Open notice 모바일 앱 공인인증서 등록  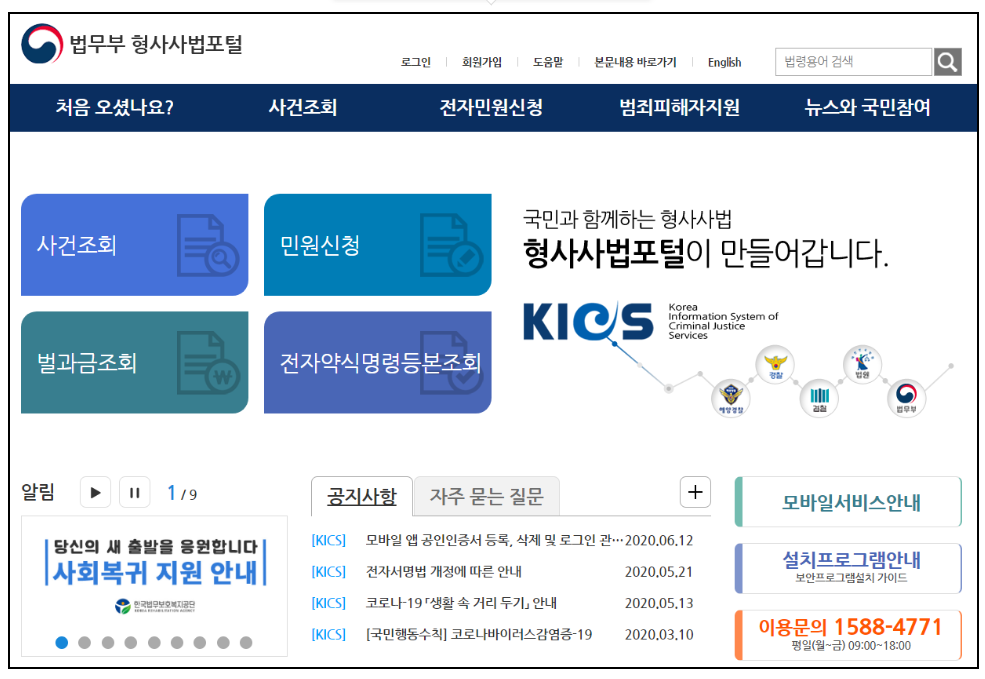494,540
